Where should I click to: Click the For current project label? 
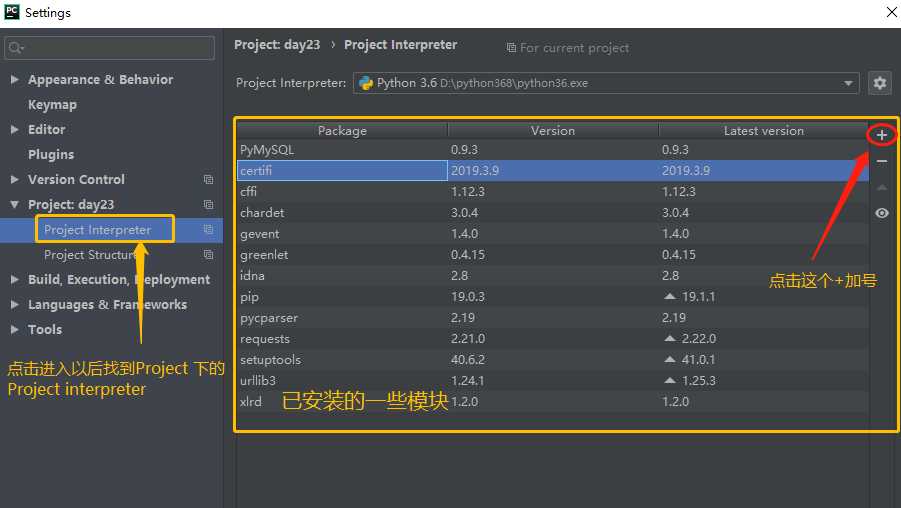click(574, 48)
